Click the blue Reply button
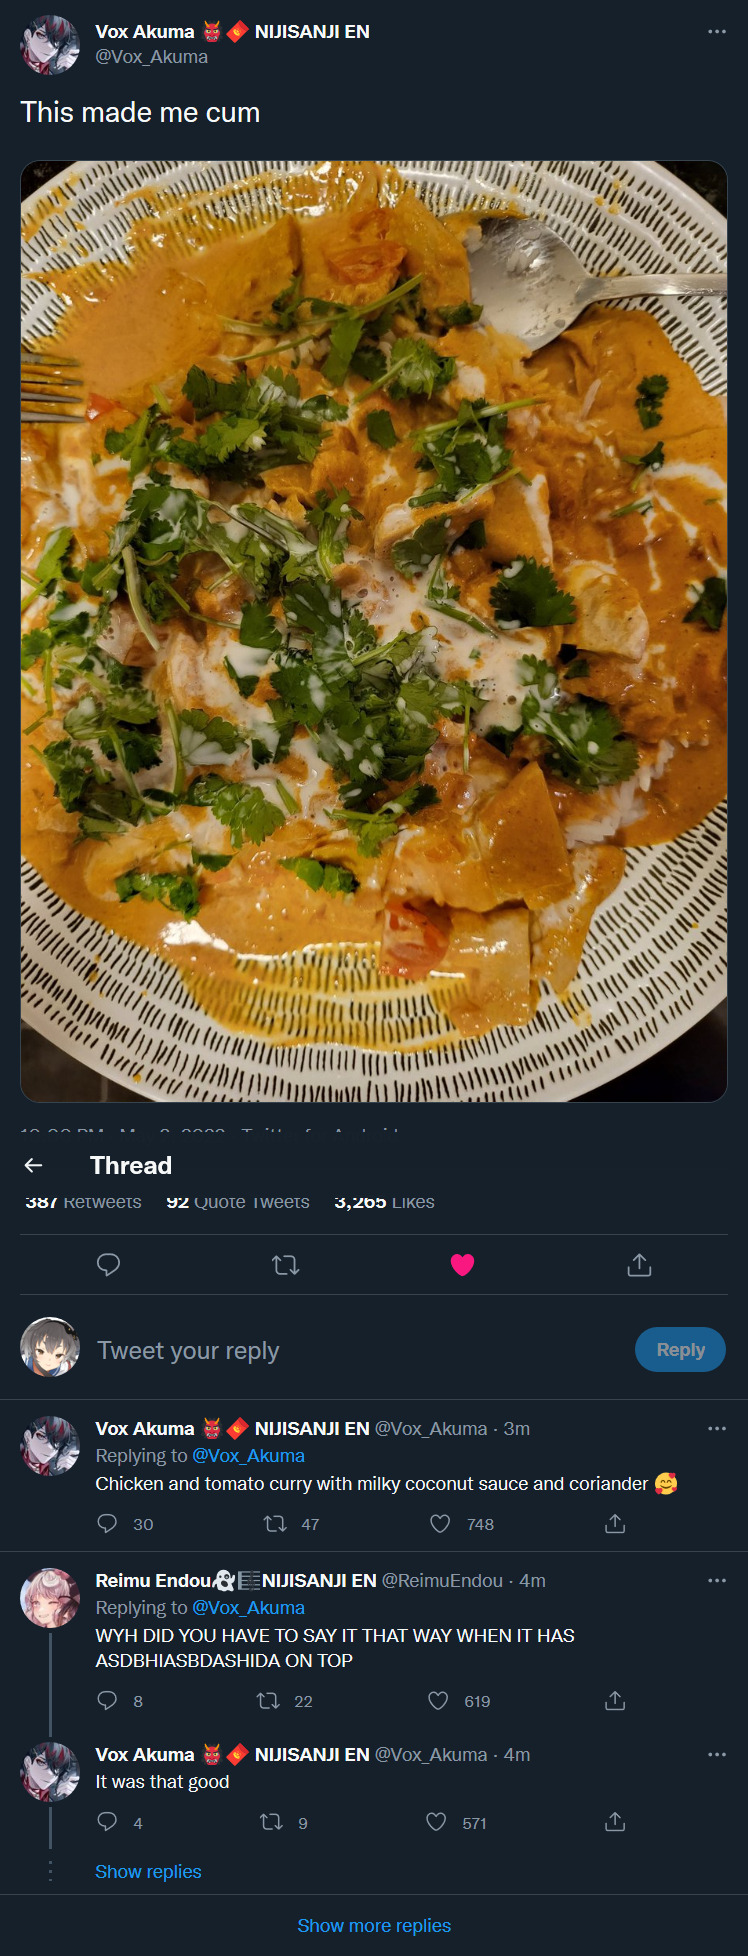 680,1350
